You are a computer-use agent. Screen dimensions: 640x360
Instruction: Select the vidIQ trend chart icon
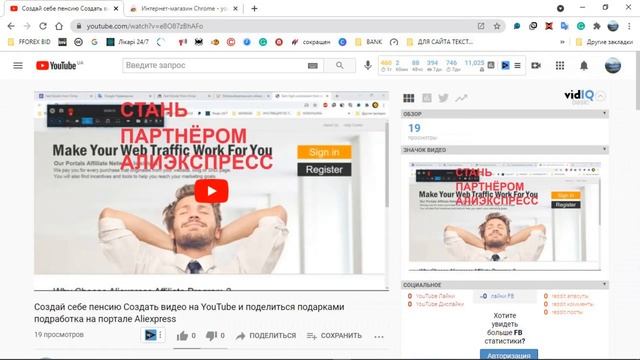tap(462, 98)
